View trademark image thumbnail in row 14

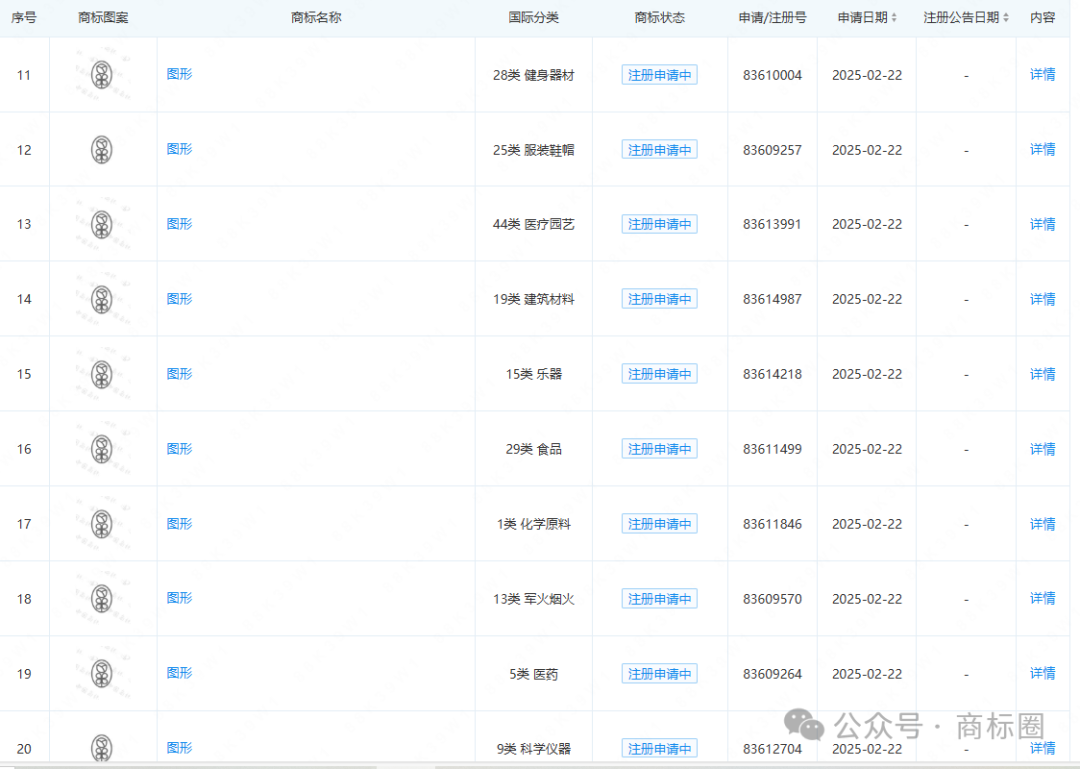tap(102, 299)
